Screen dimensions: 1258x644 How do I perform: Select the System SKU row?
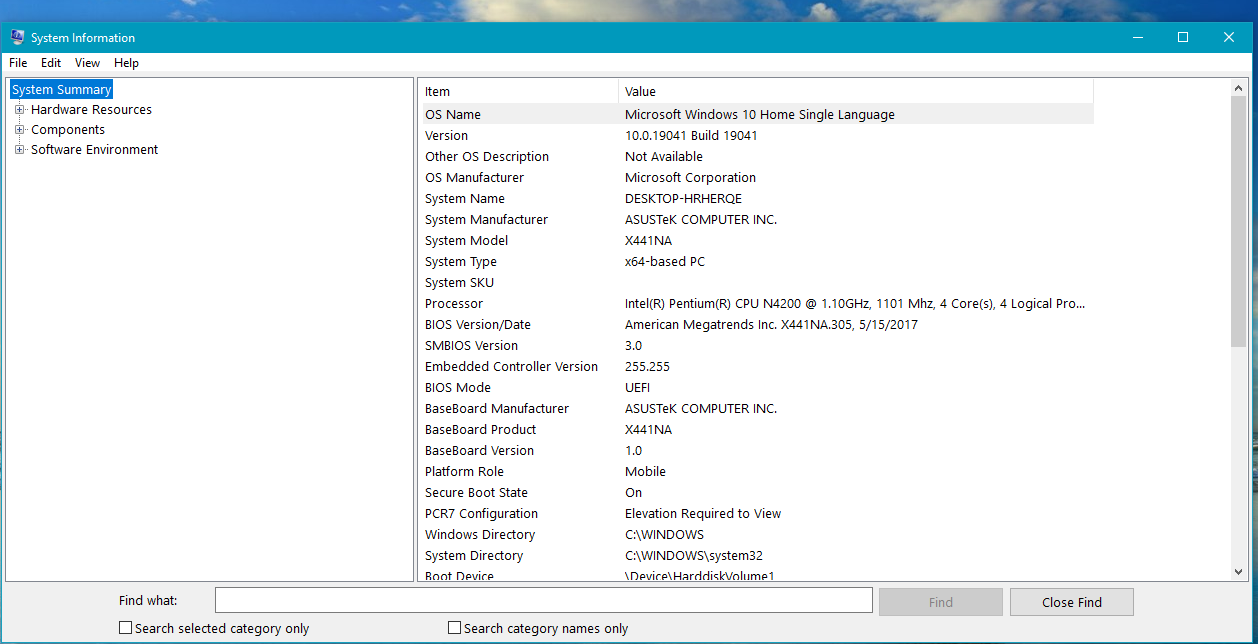pyautogui.click(x=757, y=282)
